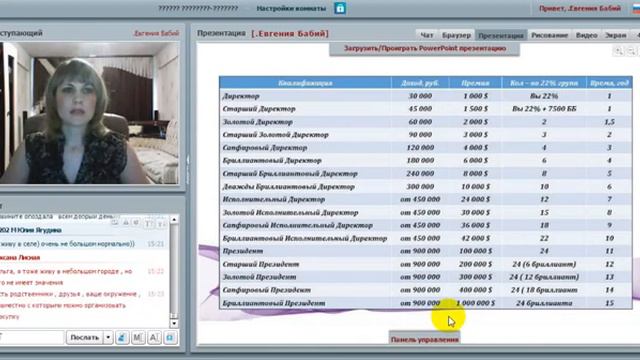The image size is (640, 360).
Task: Click the Сапфировый Директор row title
Action: click(264, 148)
